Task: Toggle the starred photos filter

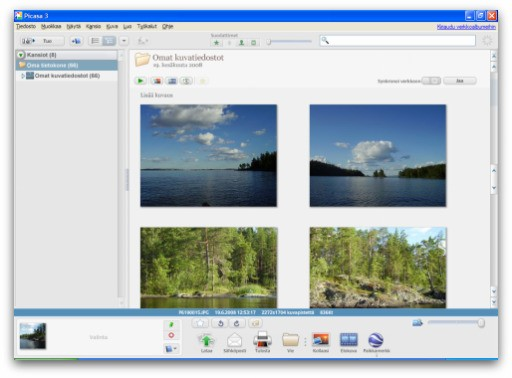Action: (216, 43)
